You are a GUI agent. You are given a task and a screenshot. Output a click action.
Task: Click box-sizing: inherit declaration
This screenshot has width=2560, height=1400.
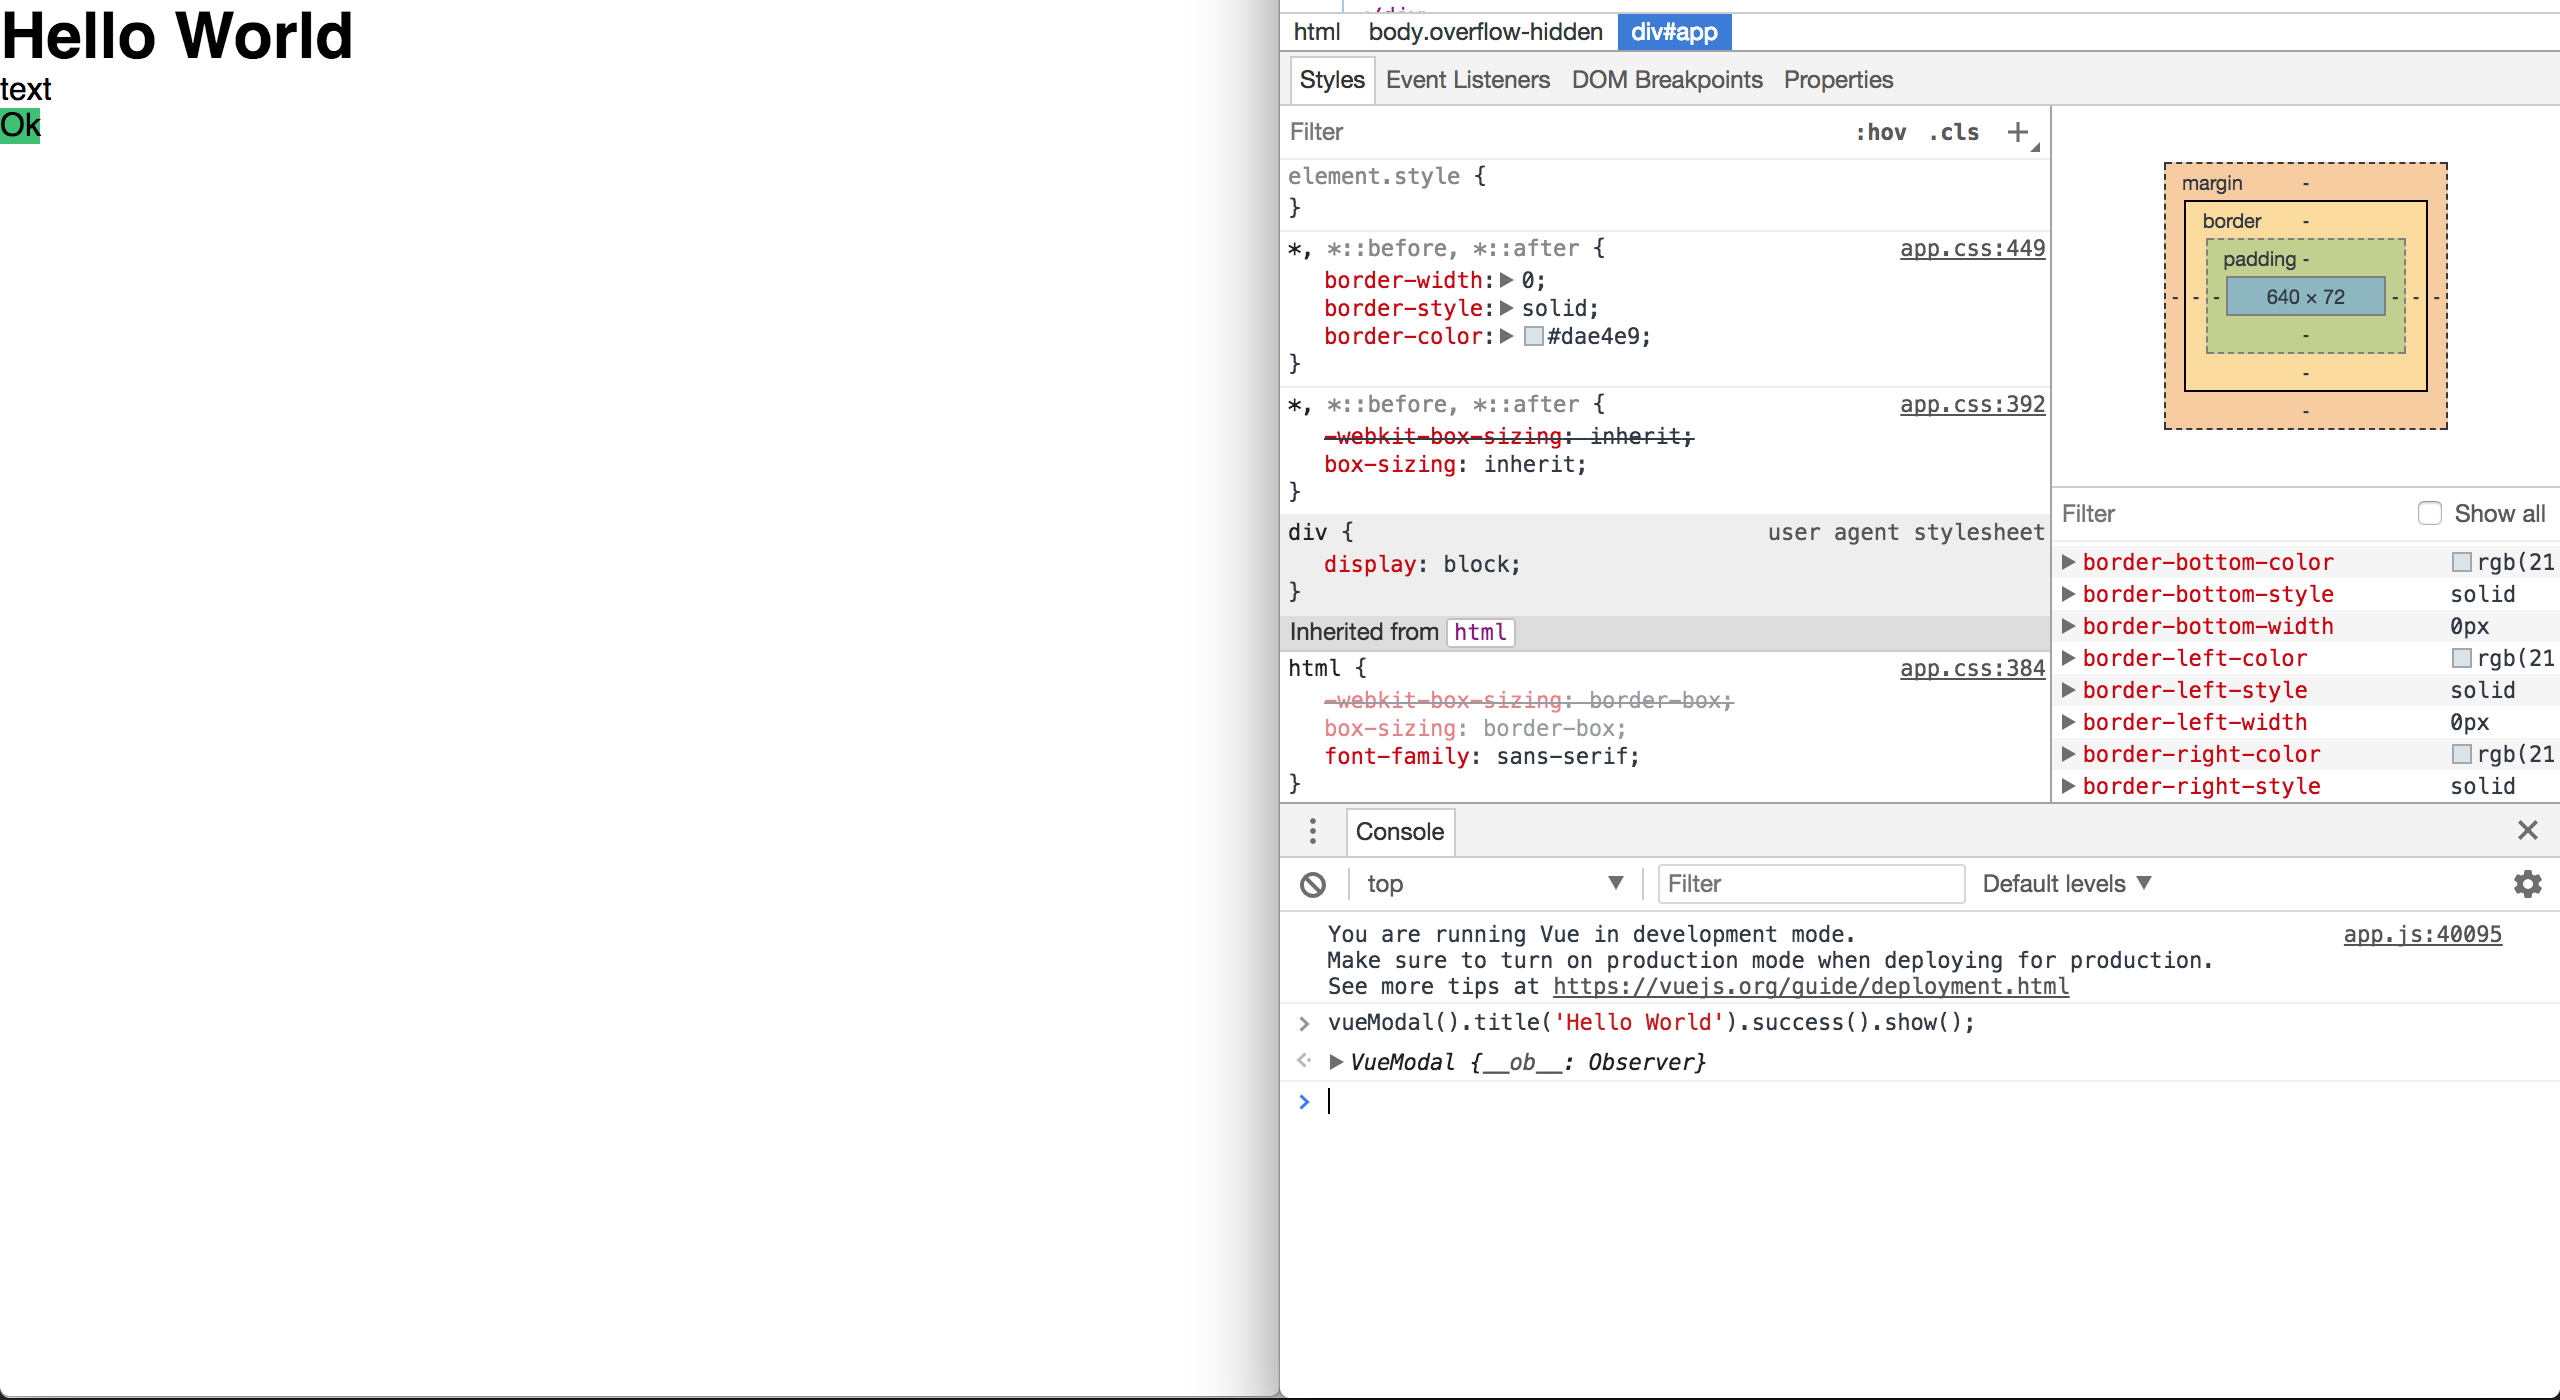pos(1455,464)
